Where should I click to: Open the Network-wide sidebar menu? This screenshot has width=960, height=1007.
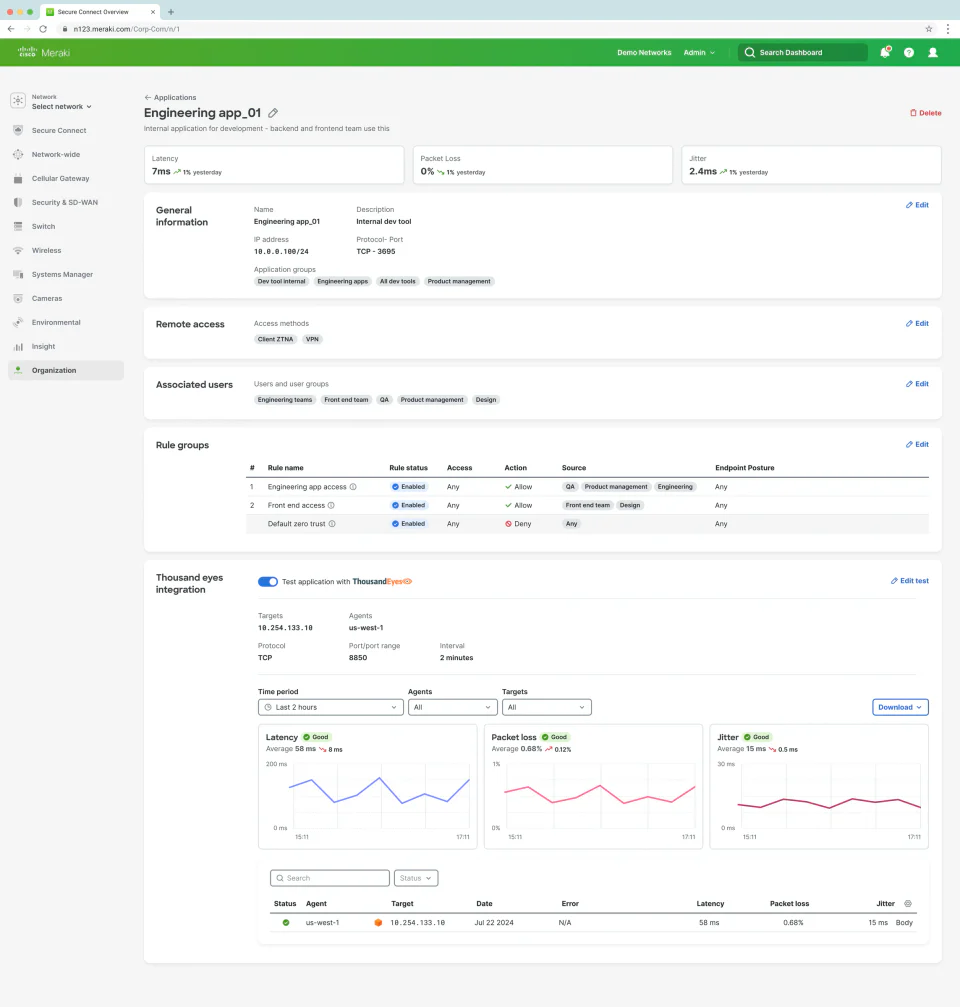pos(56,154)
